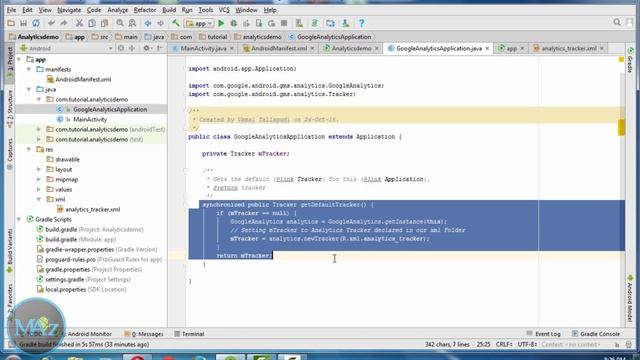Click the Collapse All icon in Project panel
640x360 pixels.
(132, 48)
